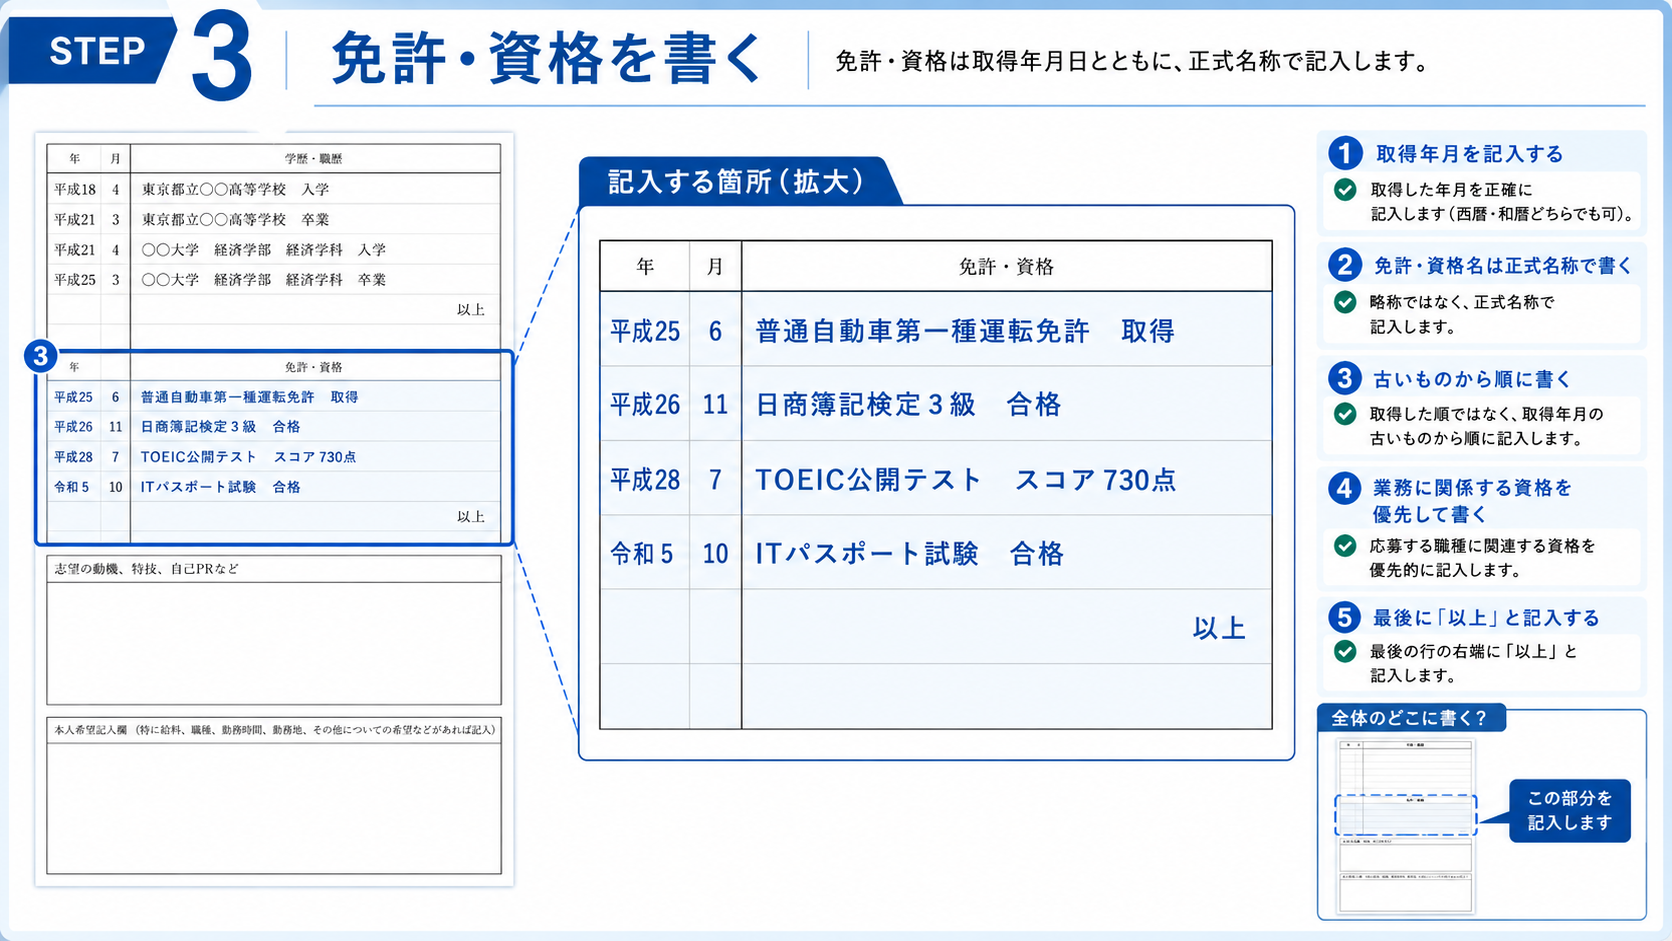Select the heading 最後に「以上」と記入する
The height and width of the screenshot is (941, 1672).
1486,618
